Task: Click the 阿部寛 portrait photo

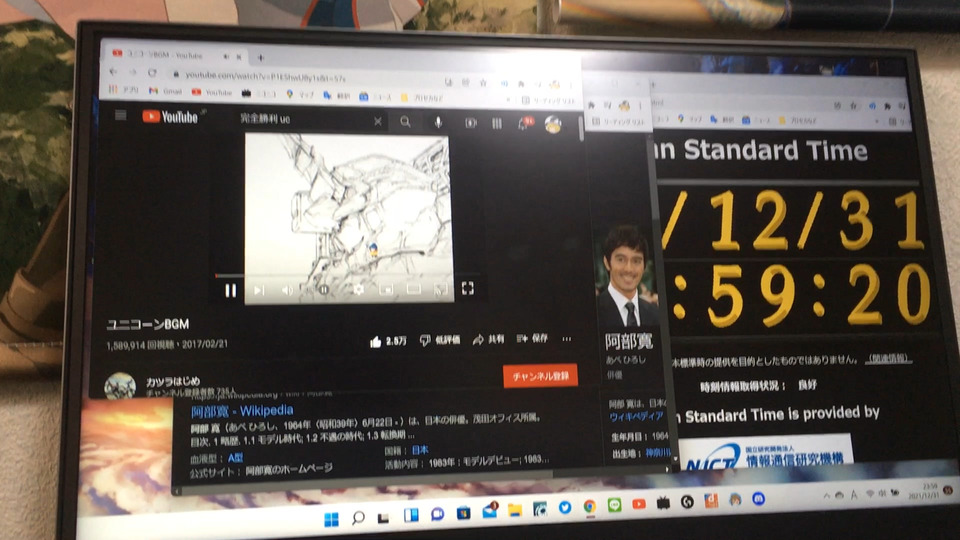Action: [x=626, y=276]
